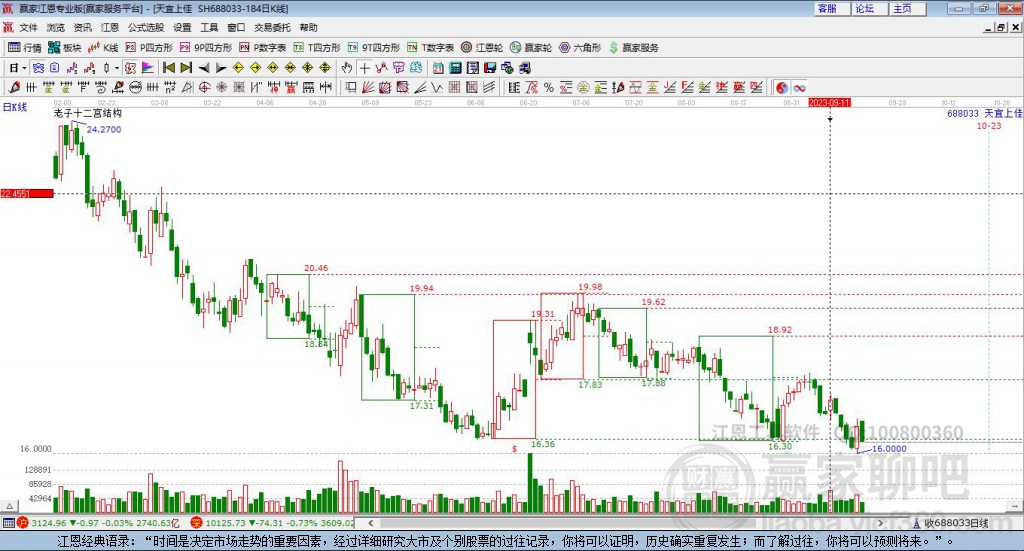Open the 工具 menu
This screenshot has width=1024, height=551.
click(x=209, y=27)
